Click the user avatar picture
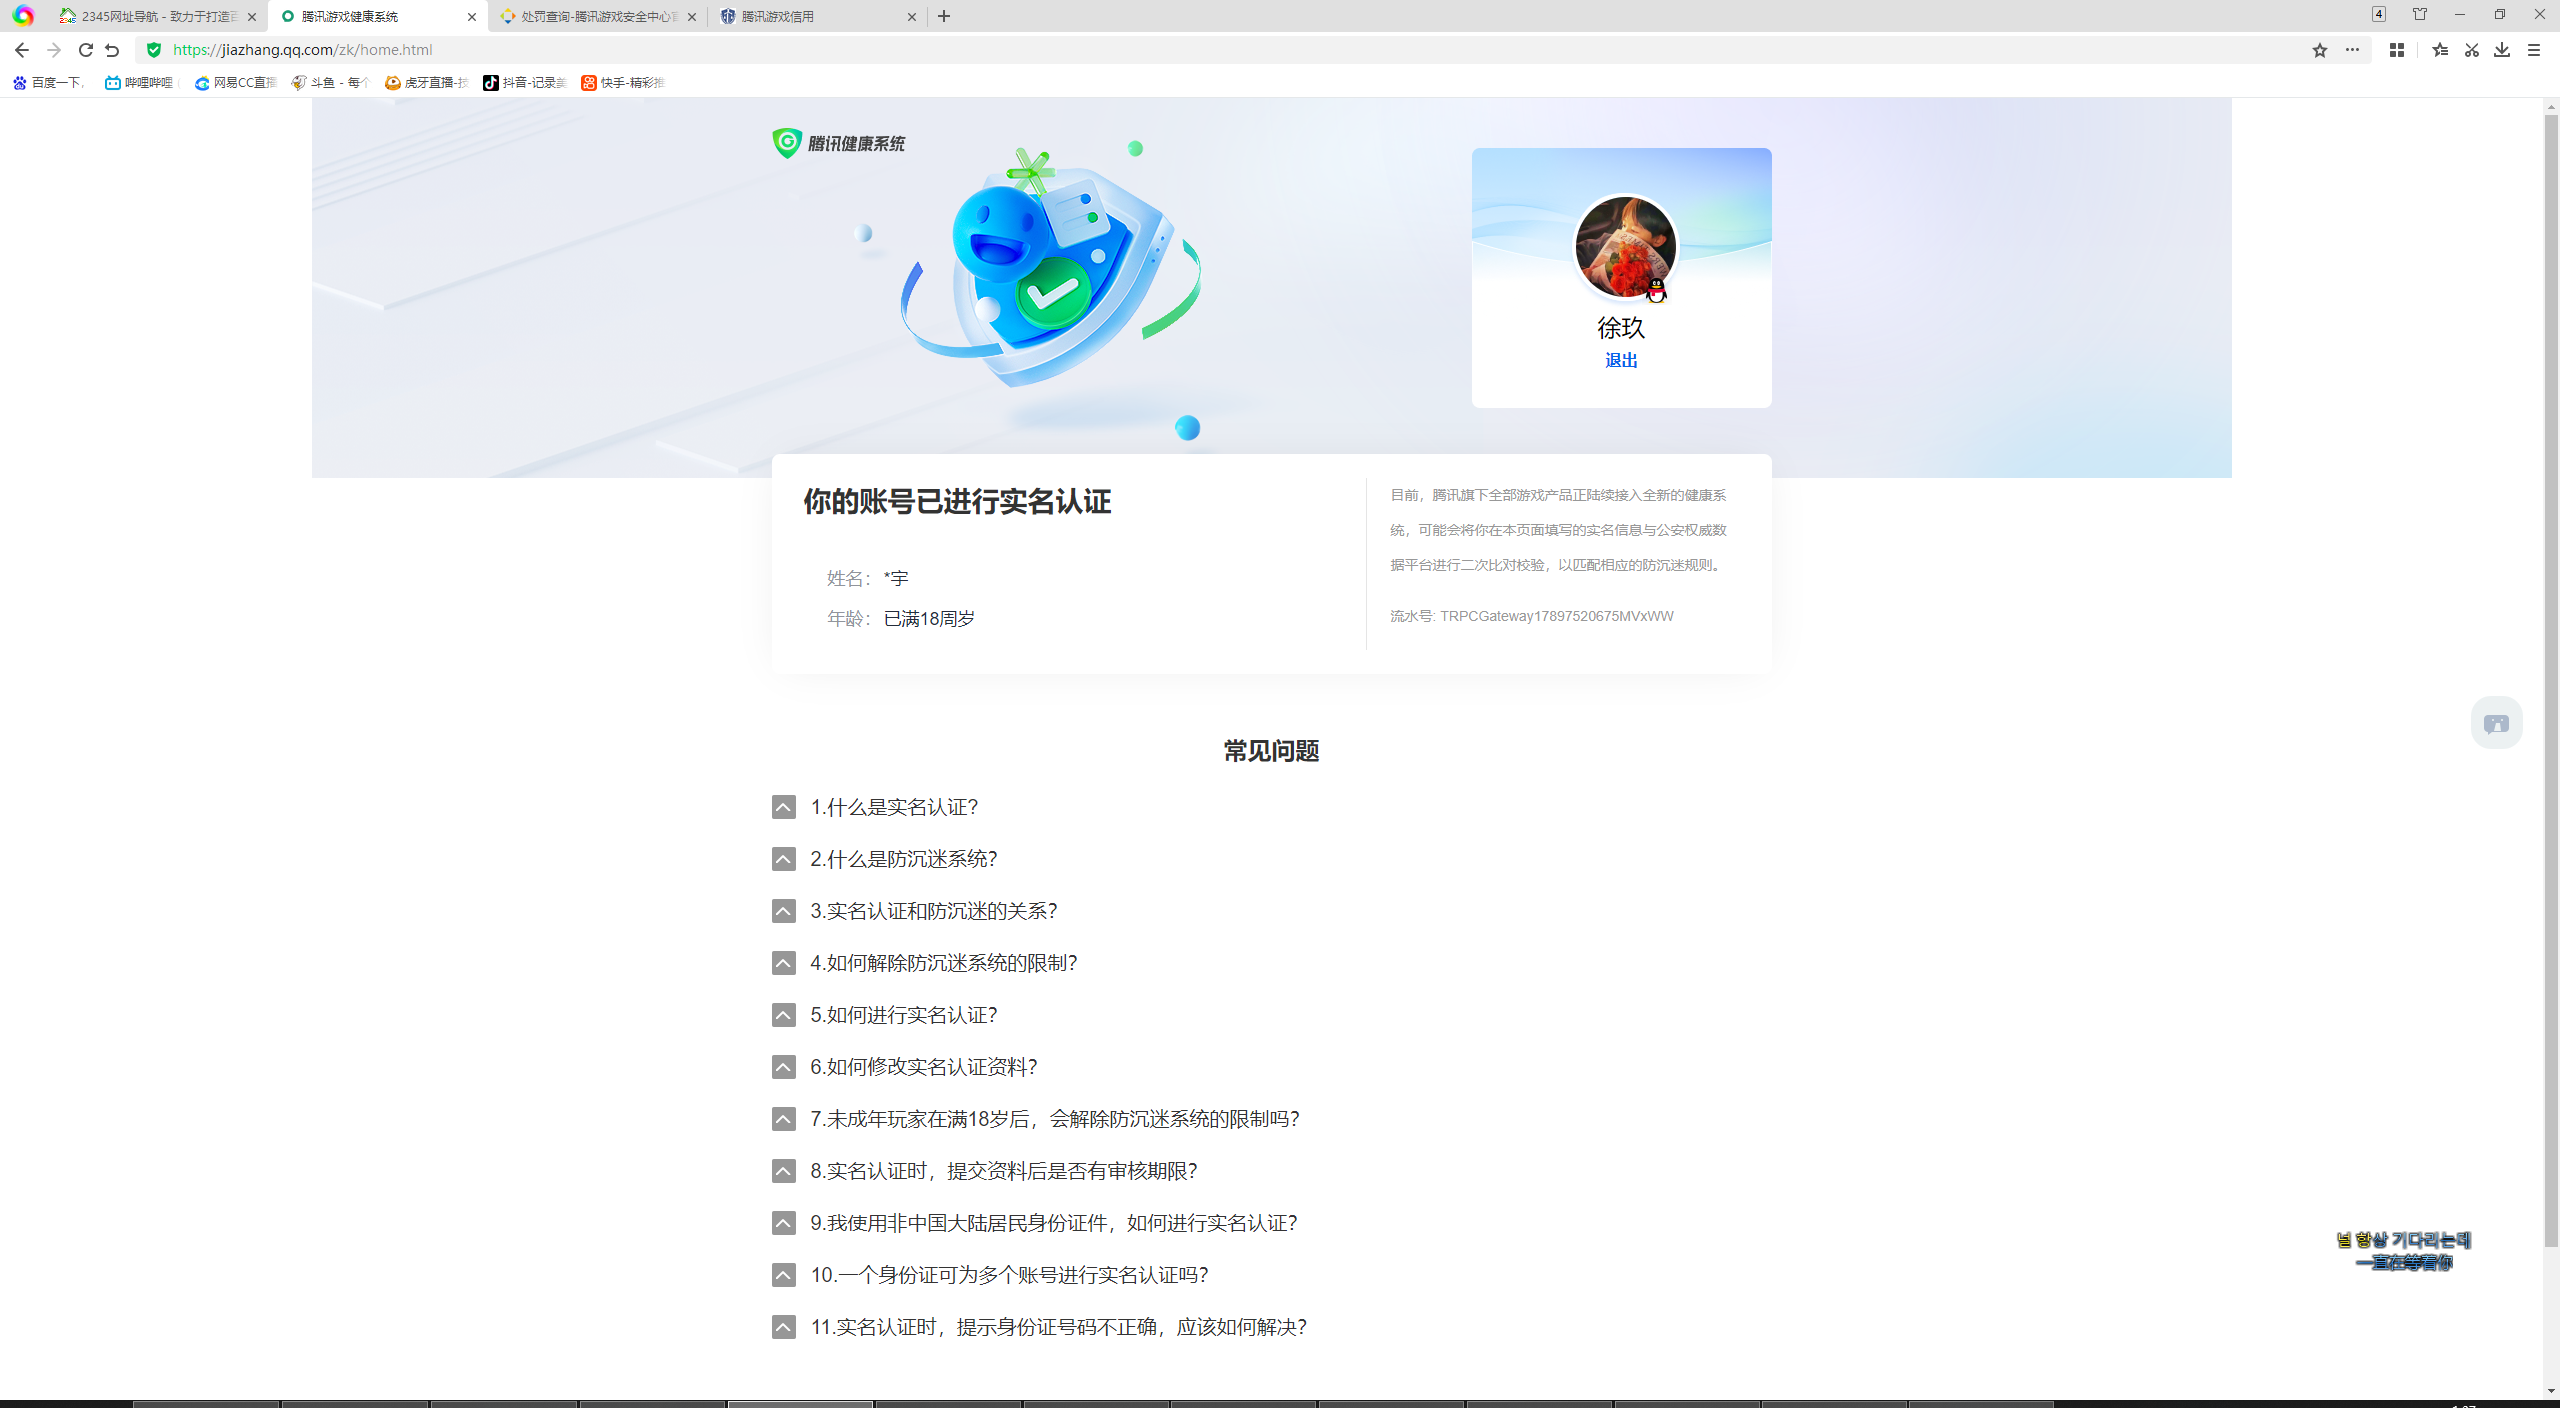Viewport: 2560px width, 1408px height. [x=1625, y=247]
